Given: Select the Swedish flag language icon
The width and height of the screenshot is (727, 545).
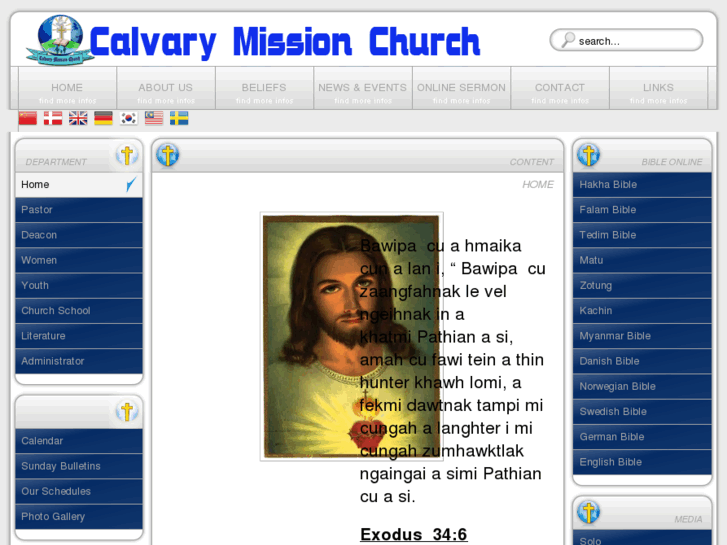Looking at the screenshot, I should (x=179, y=118).
